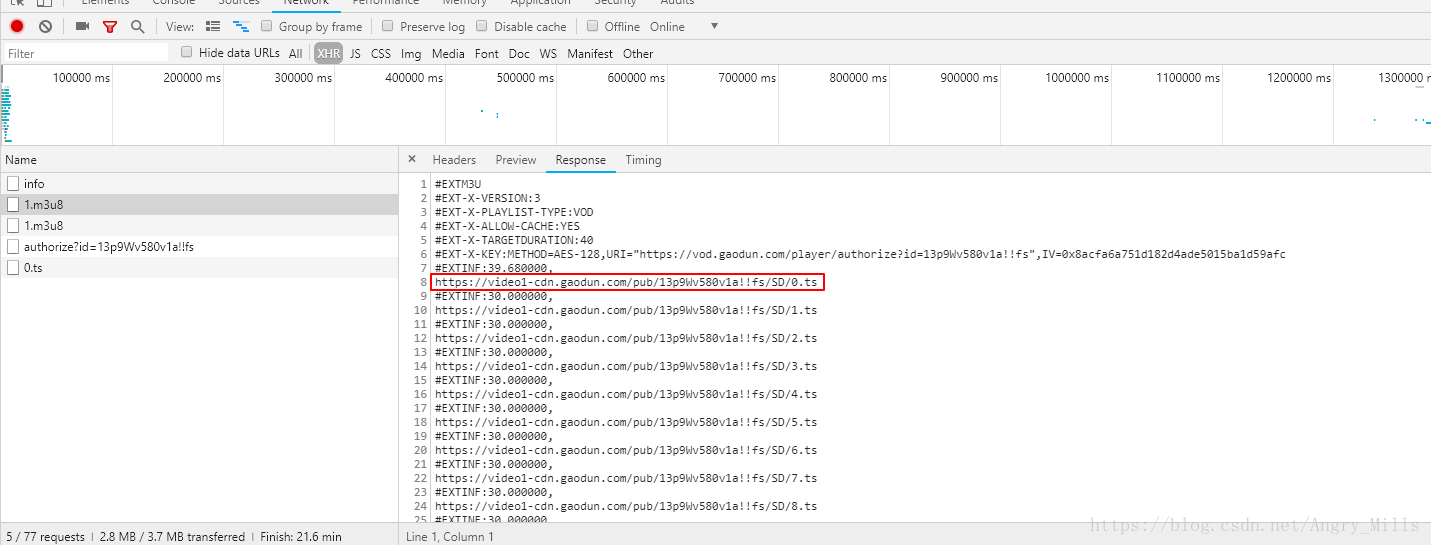This screenshot has height=545, width=1431.
Task: Click the #EXT-X-KEY:METHOD=AES-128 line
Action: pos(860,255)
